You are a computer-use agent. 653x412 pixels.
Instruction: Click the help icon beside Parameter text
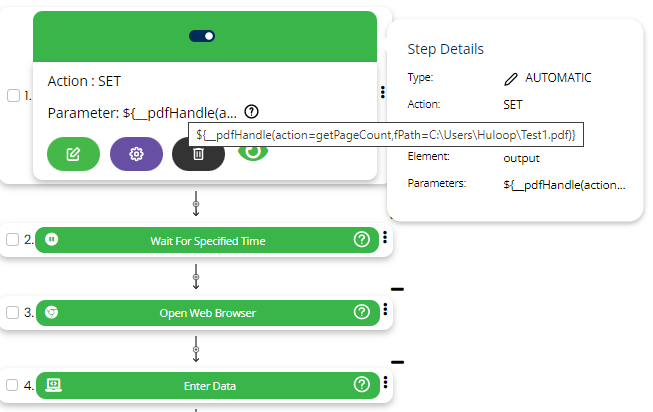tap(252, 112)
